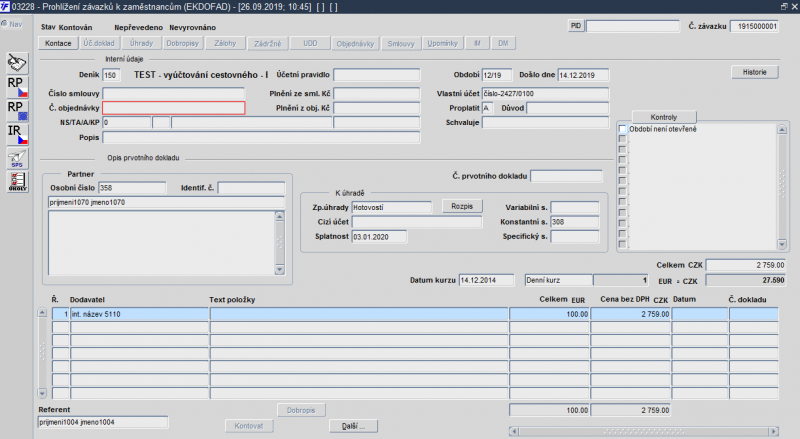
Task: Open the RP Czech flag icon
Action: pyautogui.click(x=17, y=87)
